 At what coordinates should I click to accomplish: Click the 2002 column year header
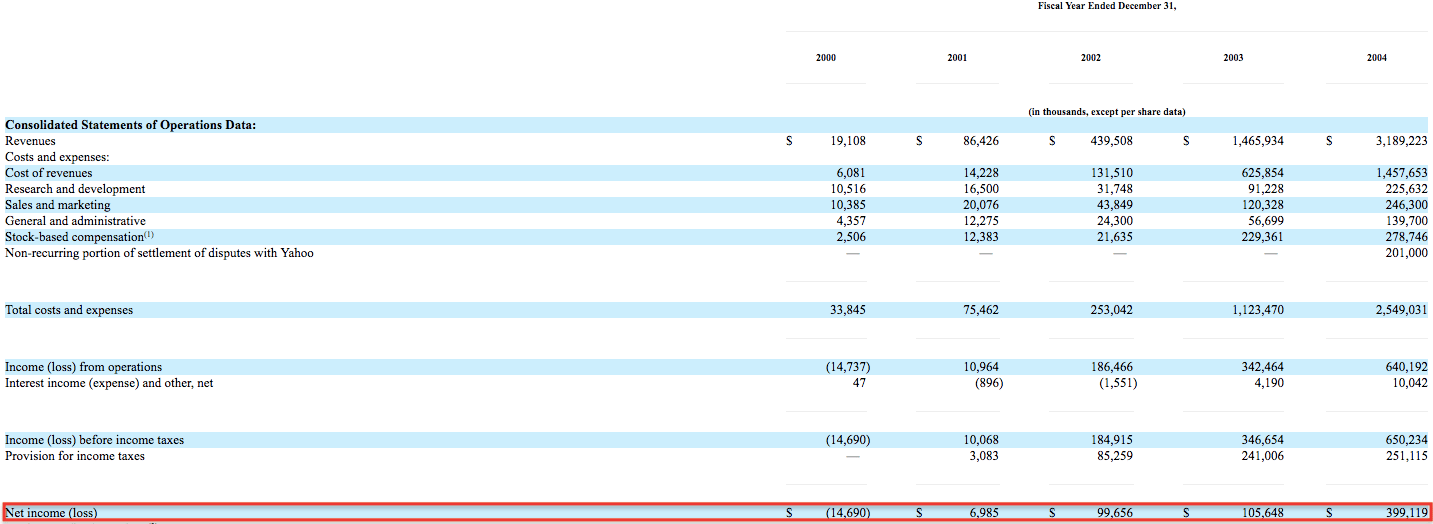pyautogui.click(x=1091, y=58)
